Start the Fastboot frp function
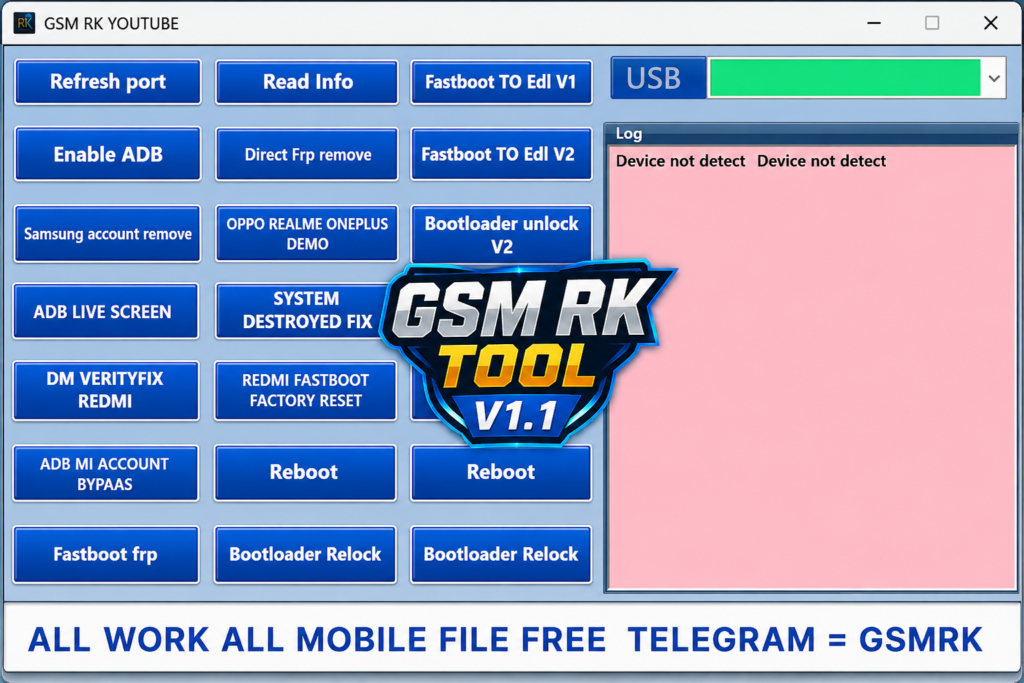 pyautogui.click(x=105, y=554)
